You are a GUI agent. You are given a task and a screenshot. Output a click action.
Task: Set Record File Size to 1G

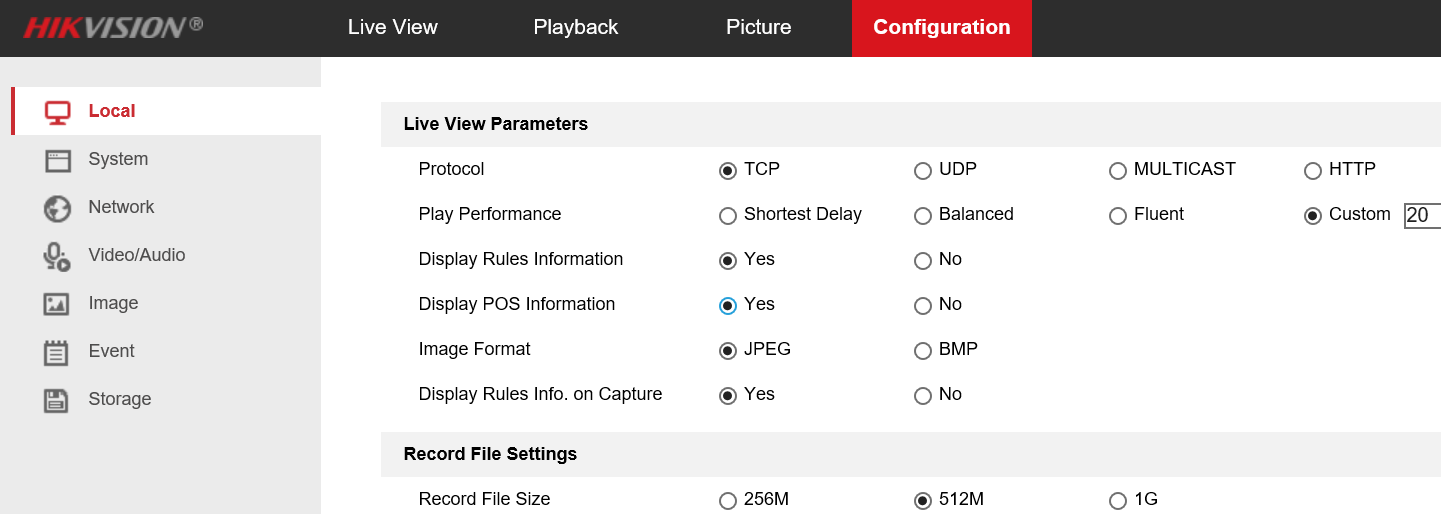point(1118,501)
